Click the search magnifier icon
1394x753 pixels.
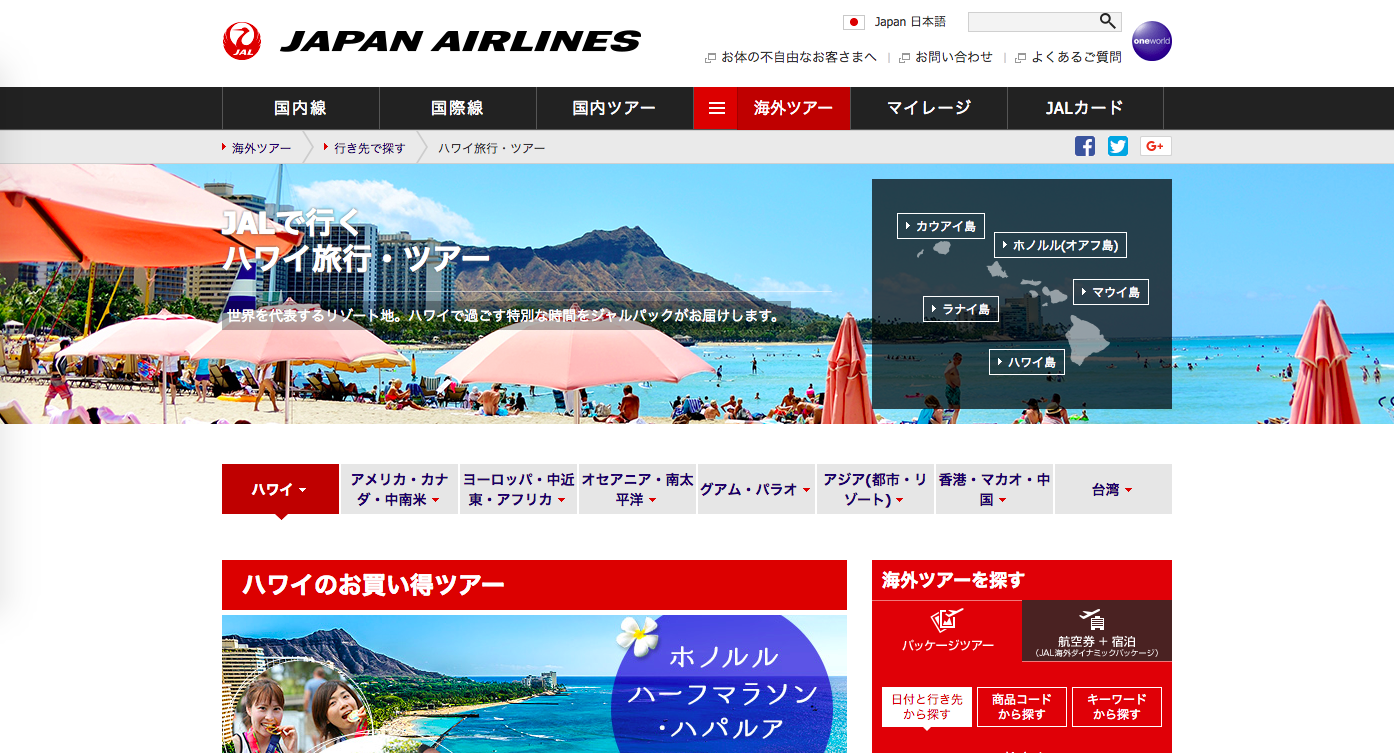coord(1108,21)
